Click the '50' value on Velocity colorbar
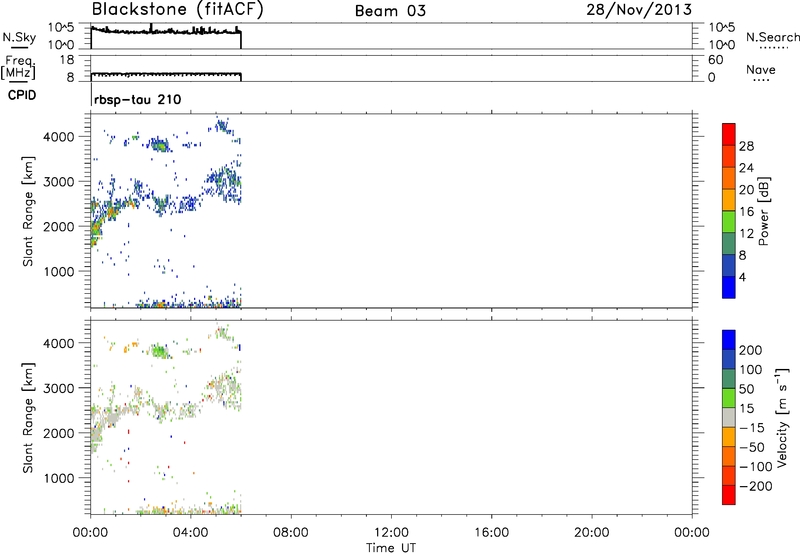 coord(747,389)
